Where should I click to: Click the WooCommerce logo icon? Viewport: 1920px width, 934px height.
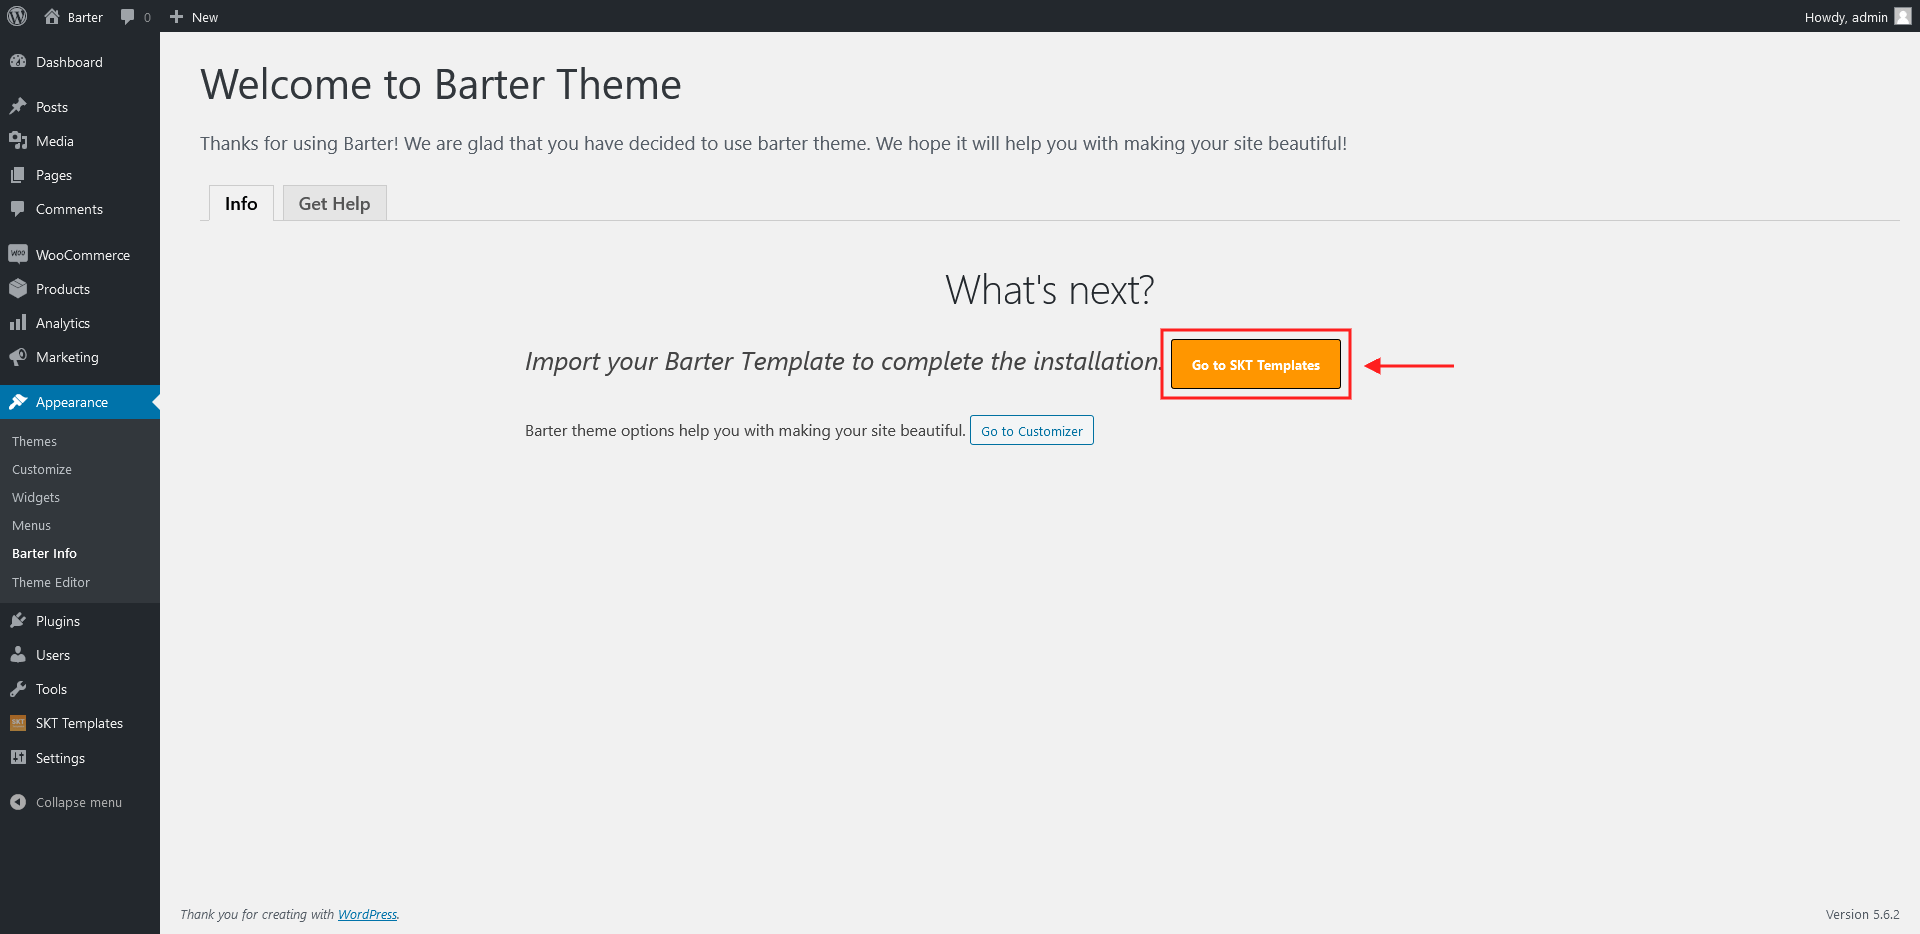coord(18,254)
